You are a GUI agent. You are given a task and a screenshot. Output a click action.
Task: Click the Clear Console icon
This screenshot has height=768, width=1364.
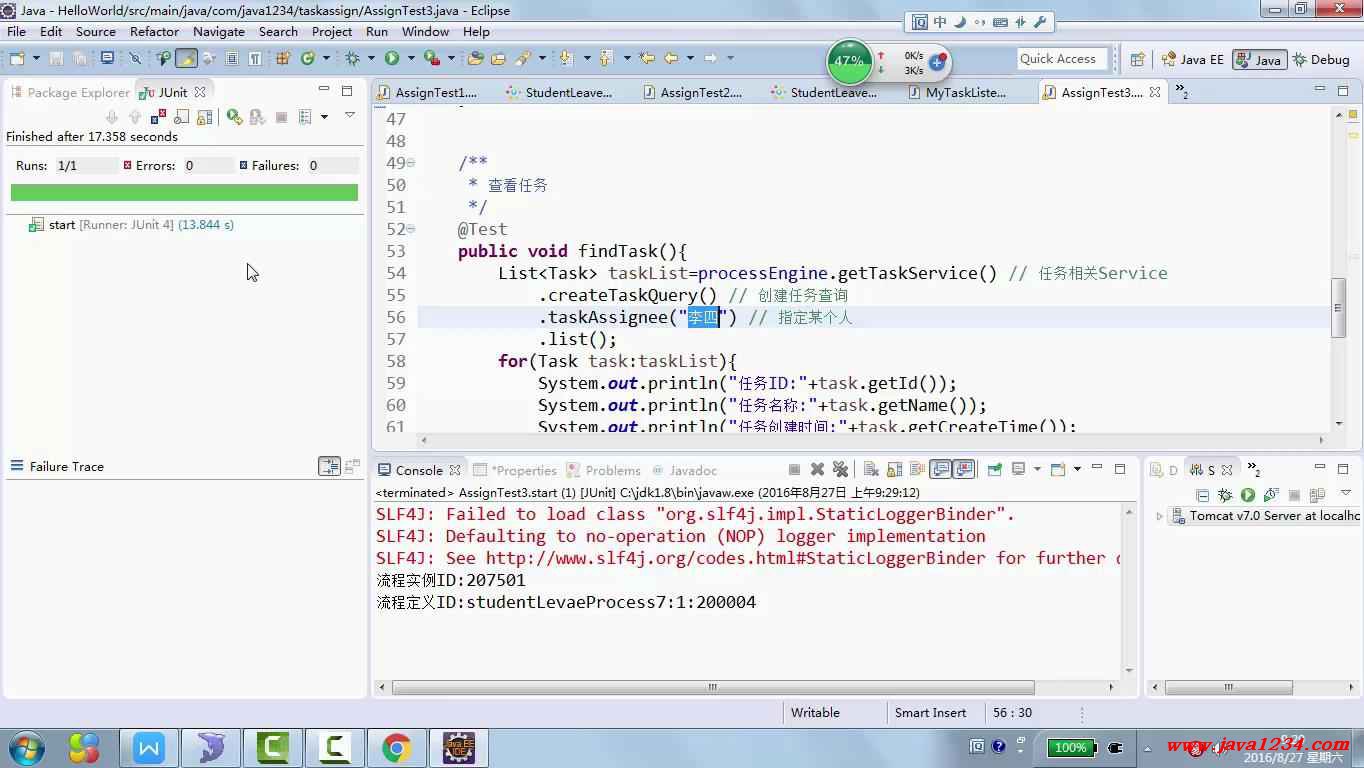871,469
